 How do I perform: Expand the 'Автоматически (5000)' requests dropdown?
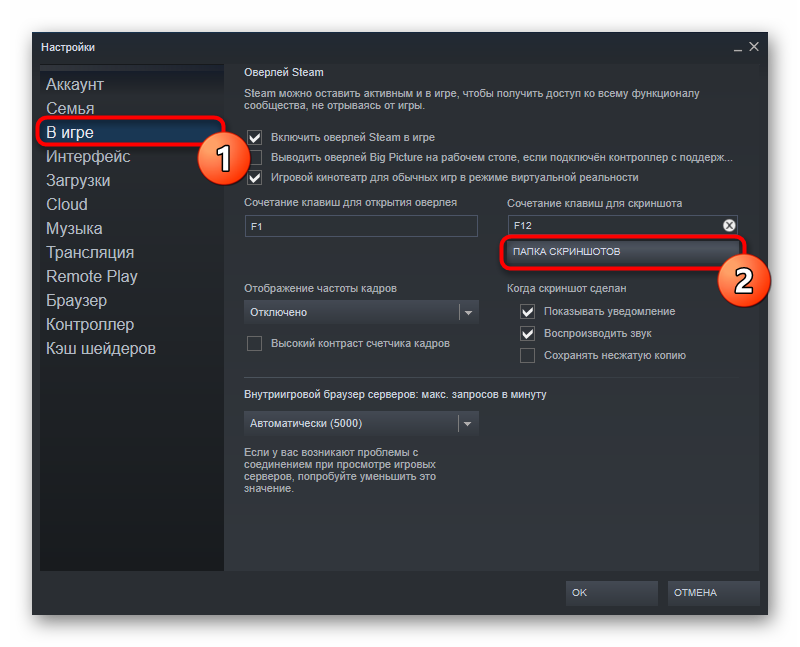click(x=361, y=424)
